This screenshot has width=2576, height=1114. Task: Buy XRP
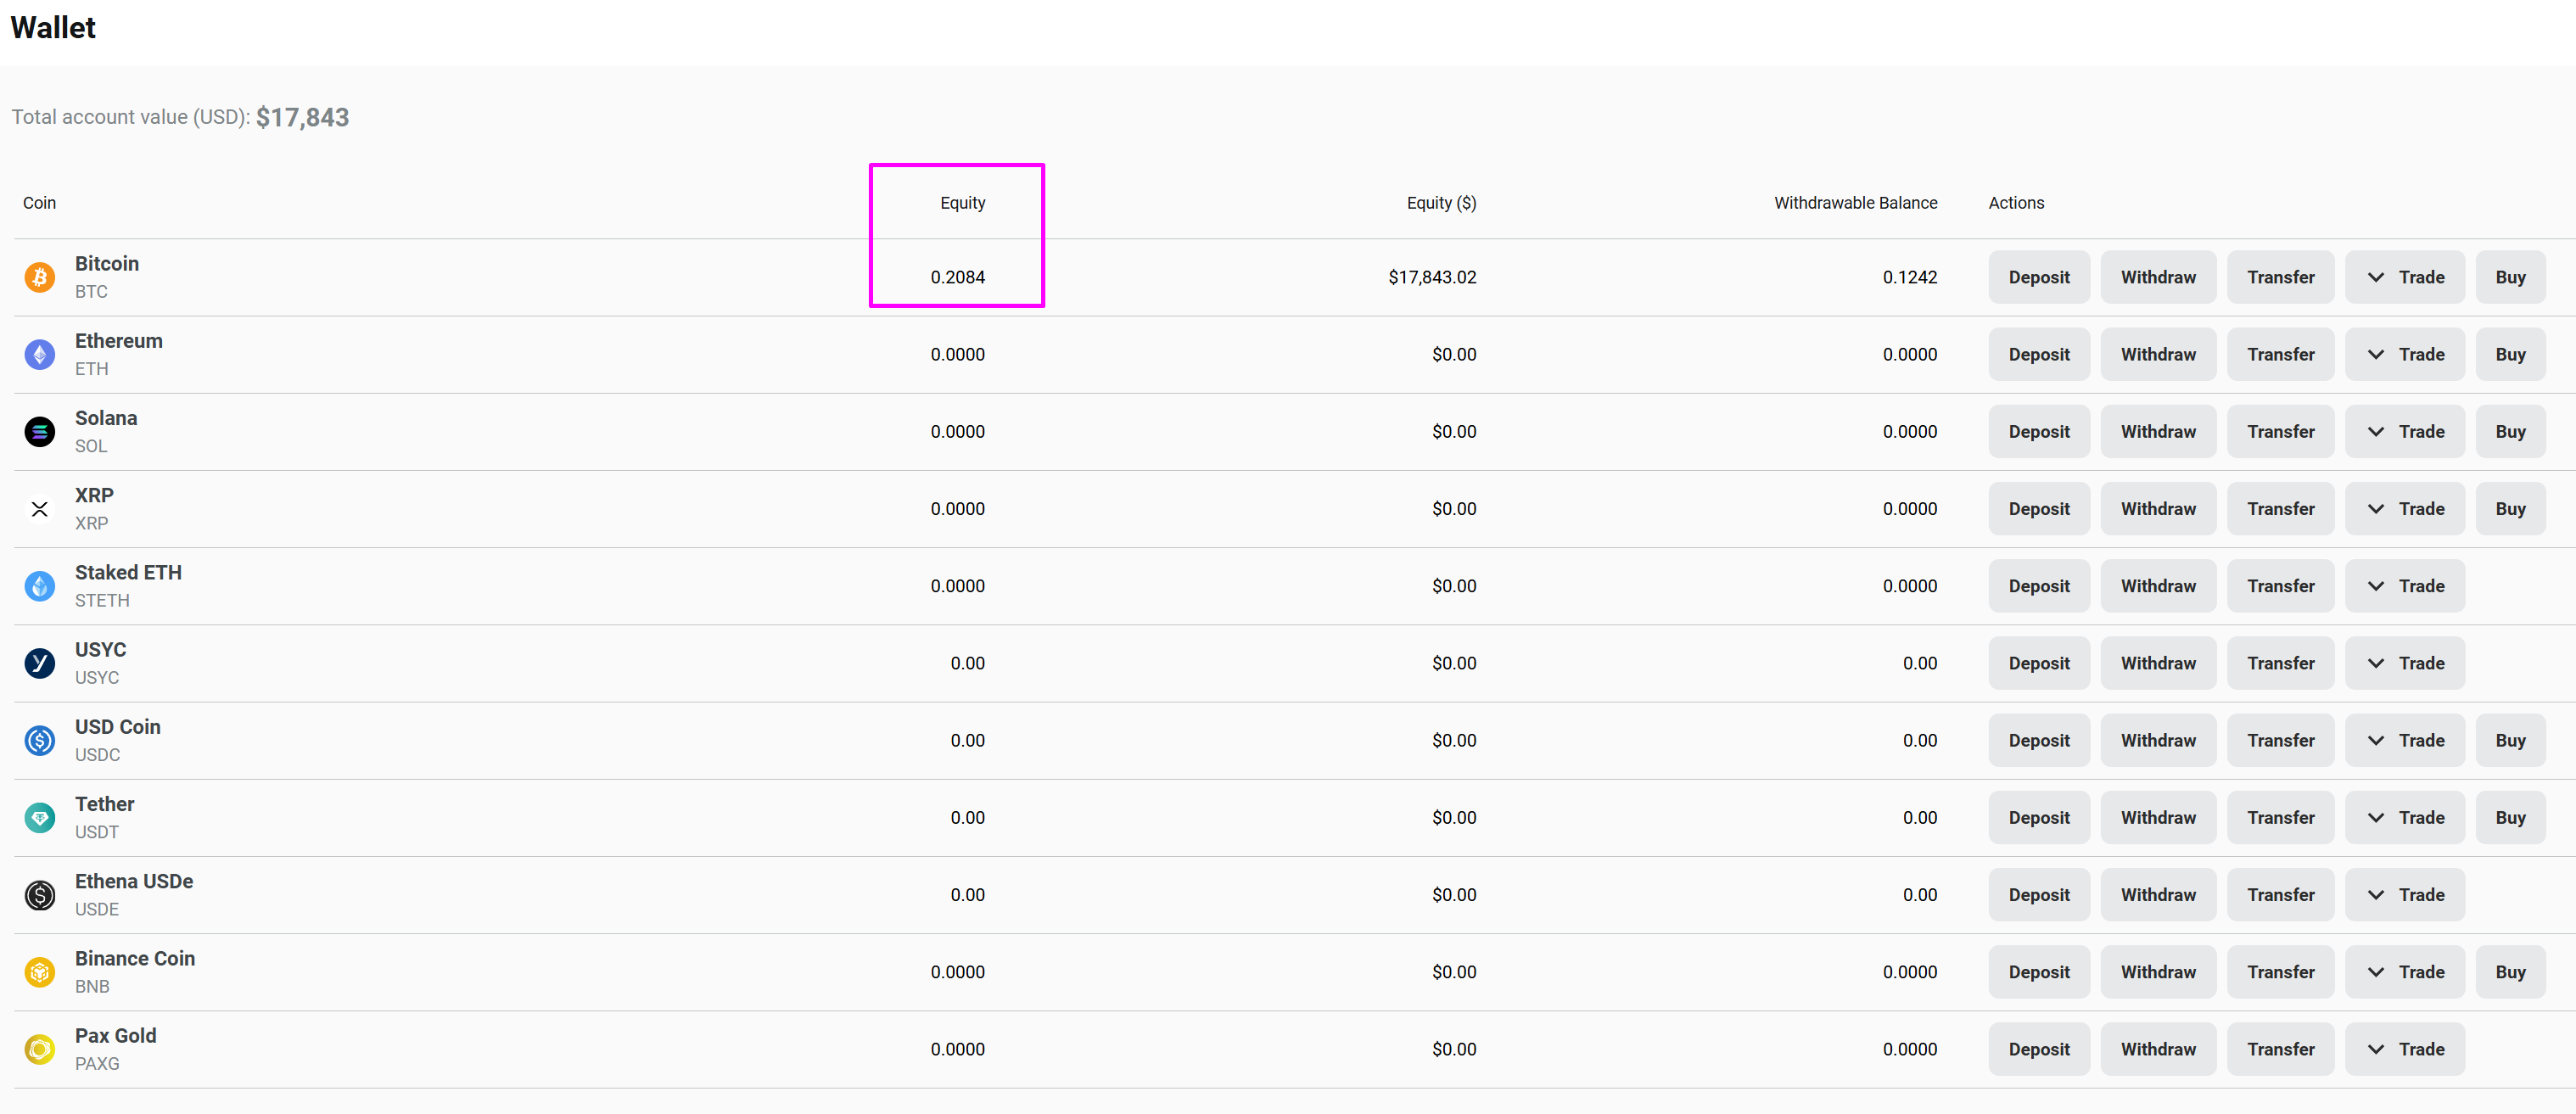point(2510,509)
